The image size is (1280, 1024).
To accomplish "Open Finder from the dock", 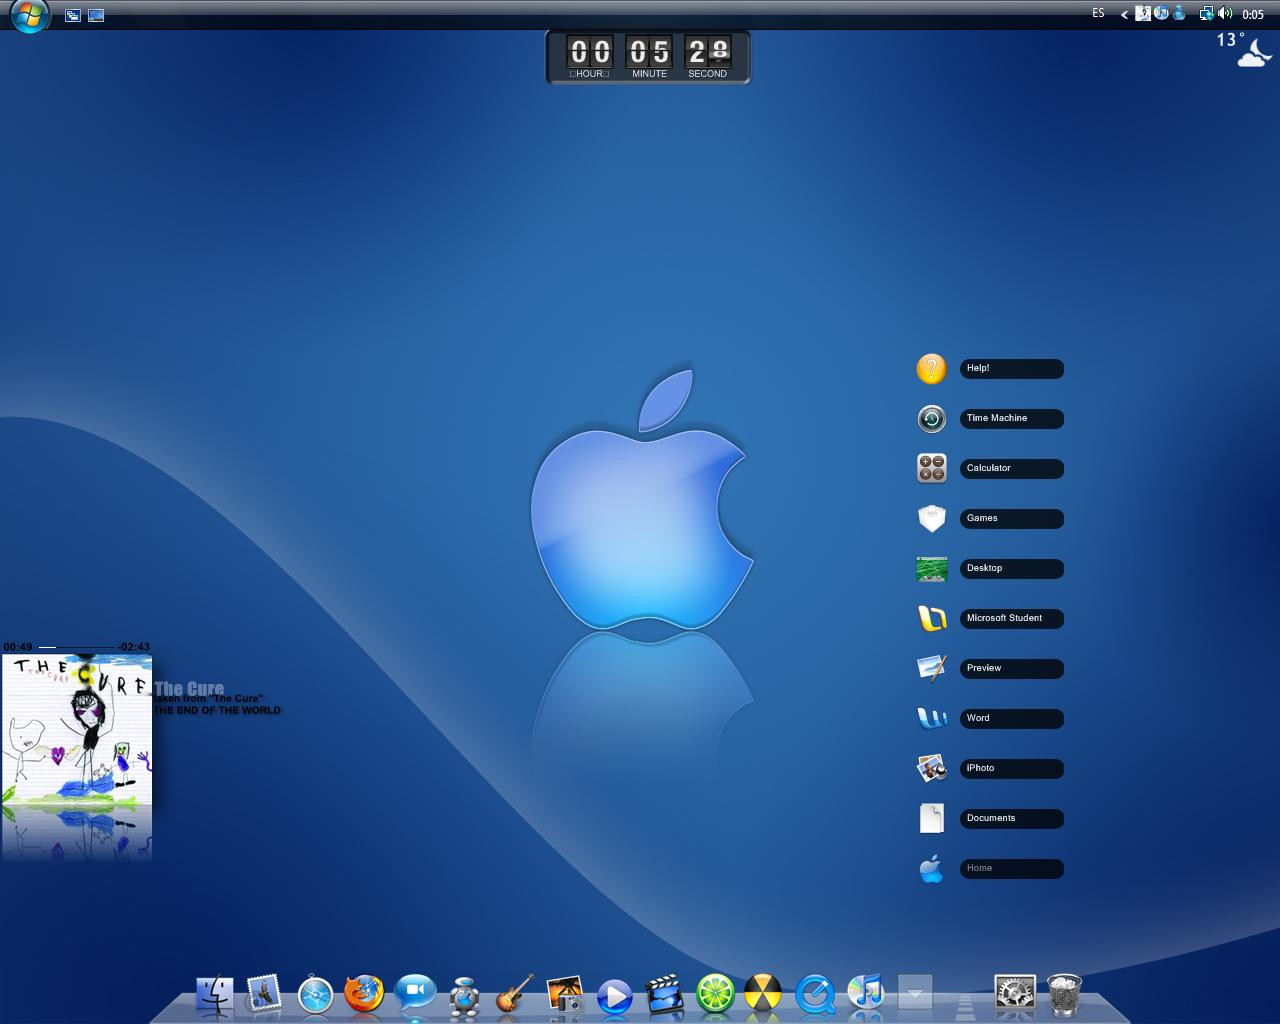I will pos(214,994).
